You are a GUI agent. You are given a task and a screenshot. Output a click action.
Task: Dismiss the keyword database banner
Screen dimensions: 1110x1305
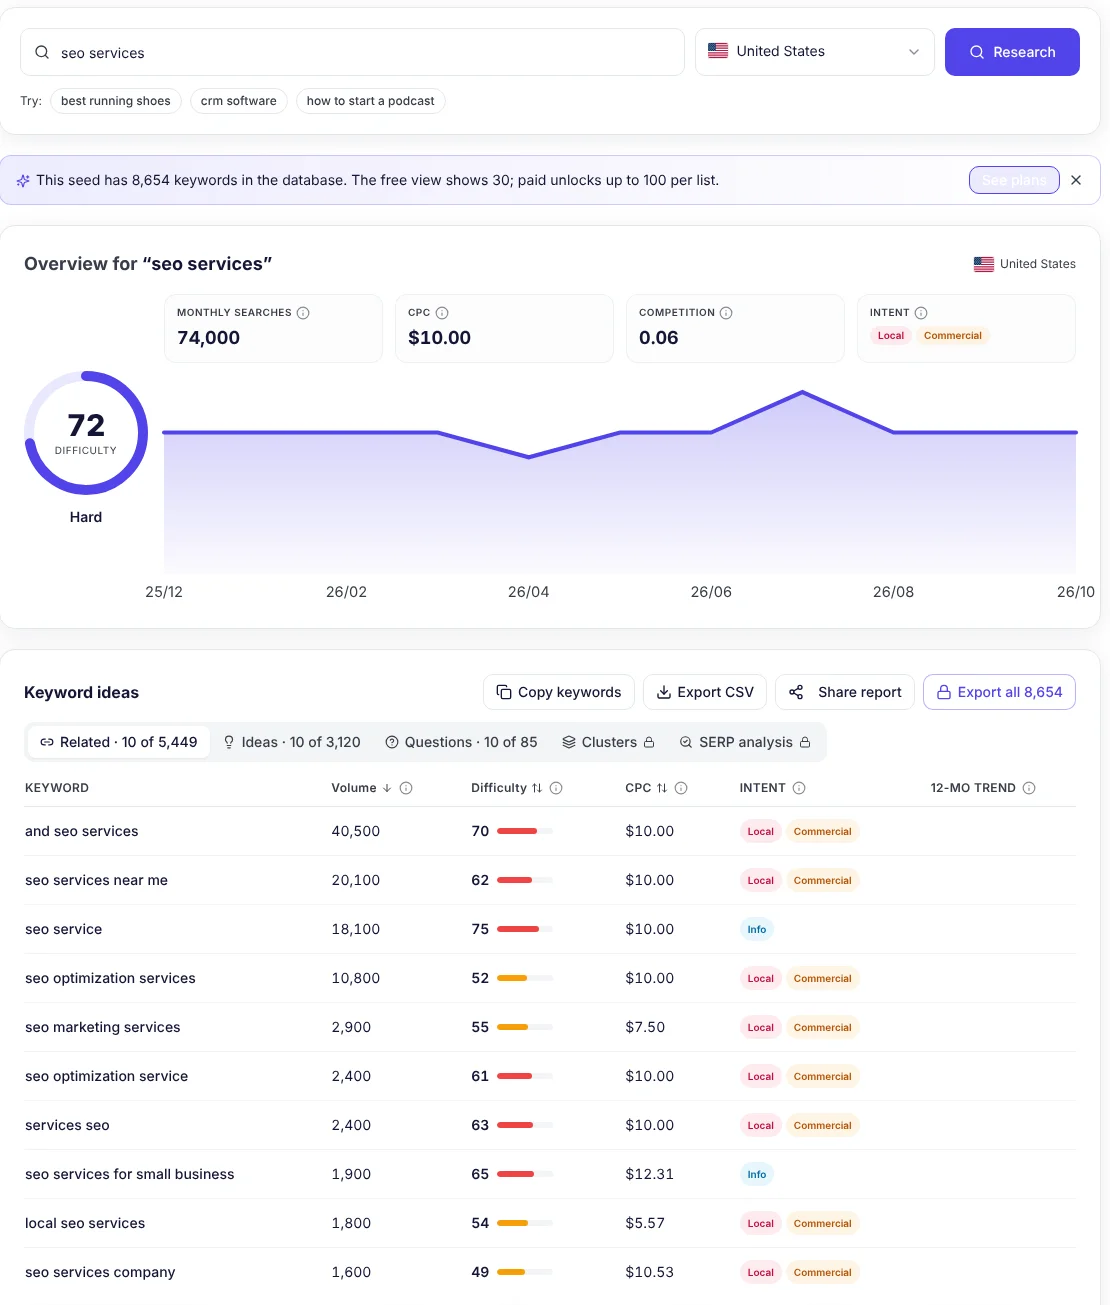[1076, 180]
